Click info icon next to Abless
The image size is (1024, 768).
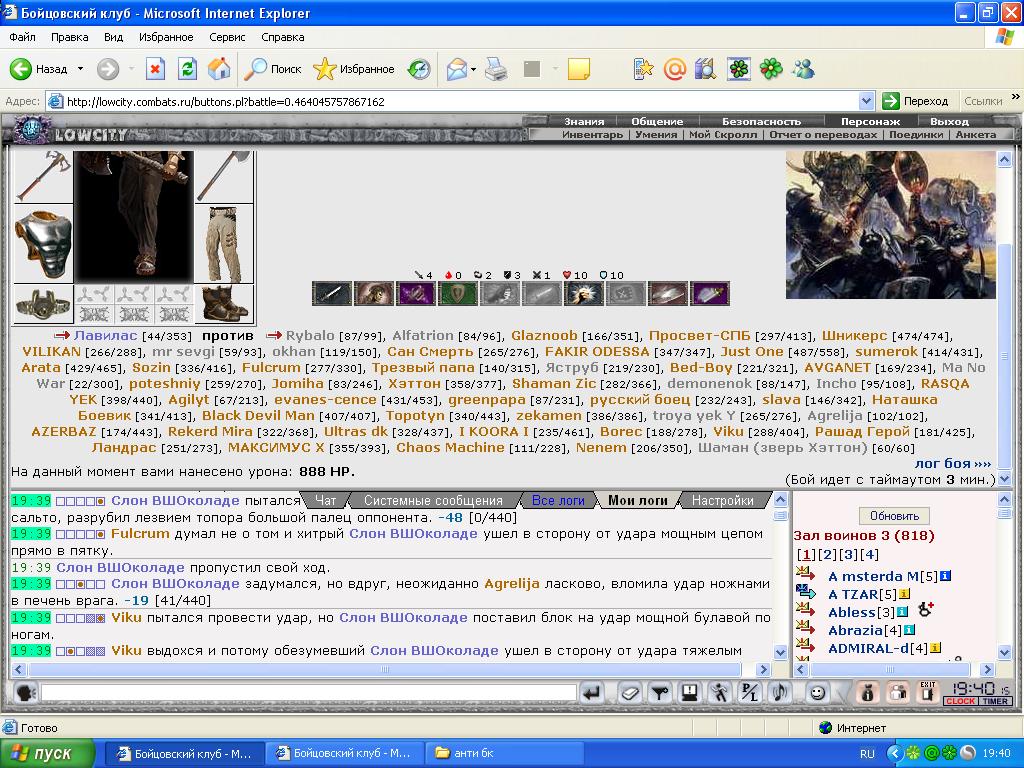(x=903, y=612)
